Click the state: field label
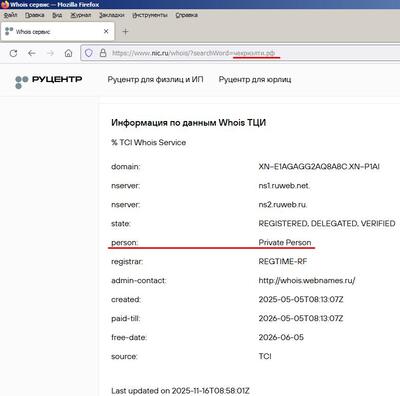The image size is (400, 396). (x=121, y=223)
